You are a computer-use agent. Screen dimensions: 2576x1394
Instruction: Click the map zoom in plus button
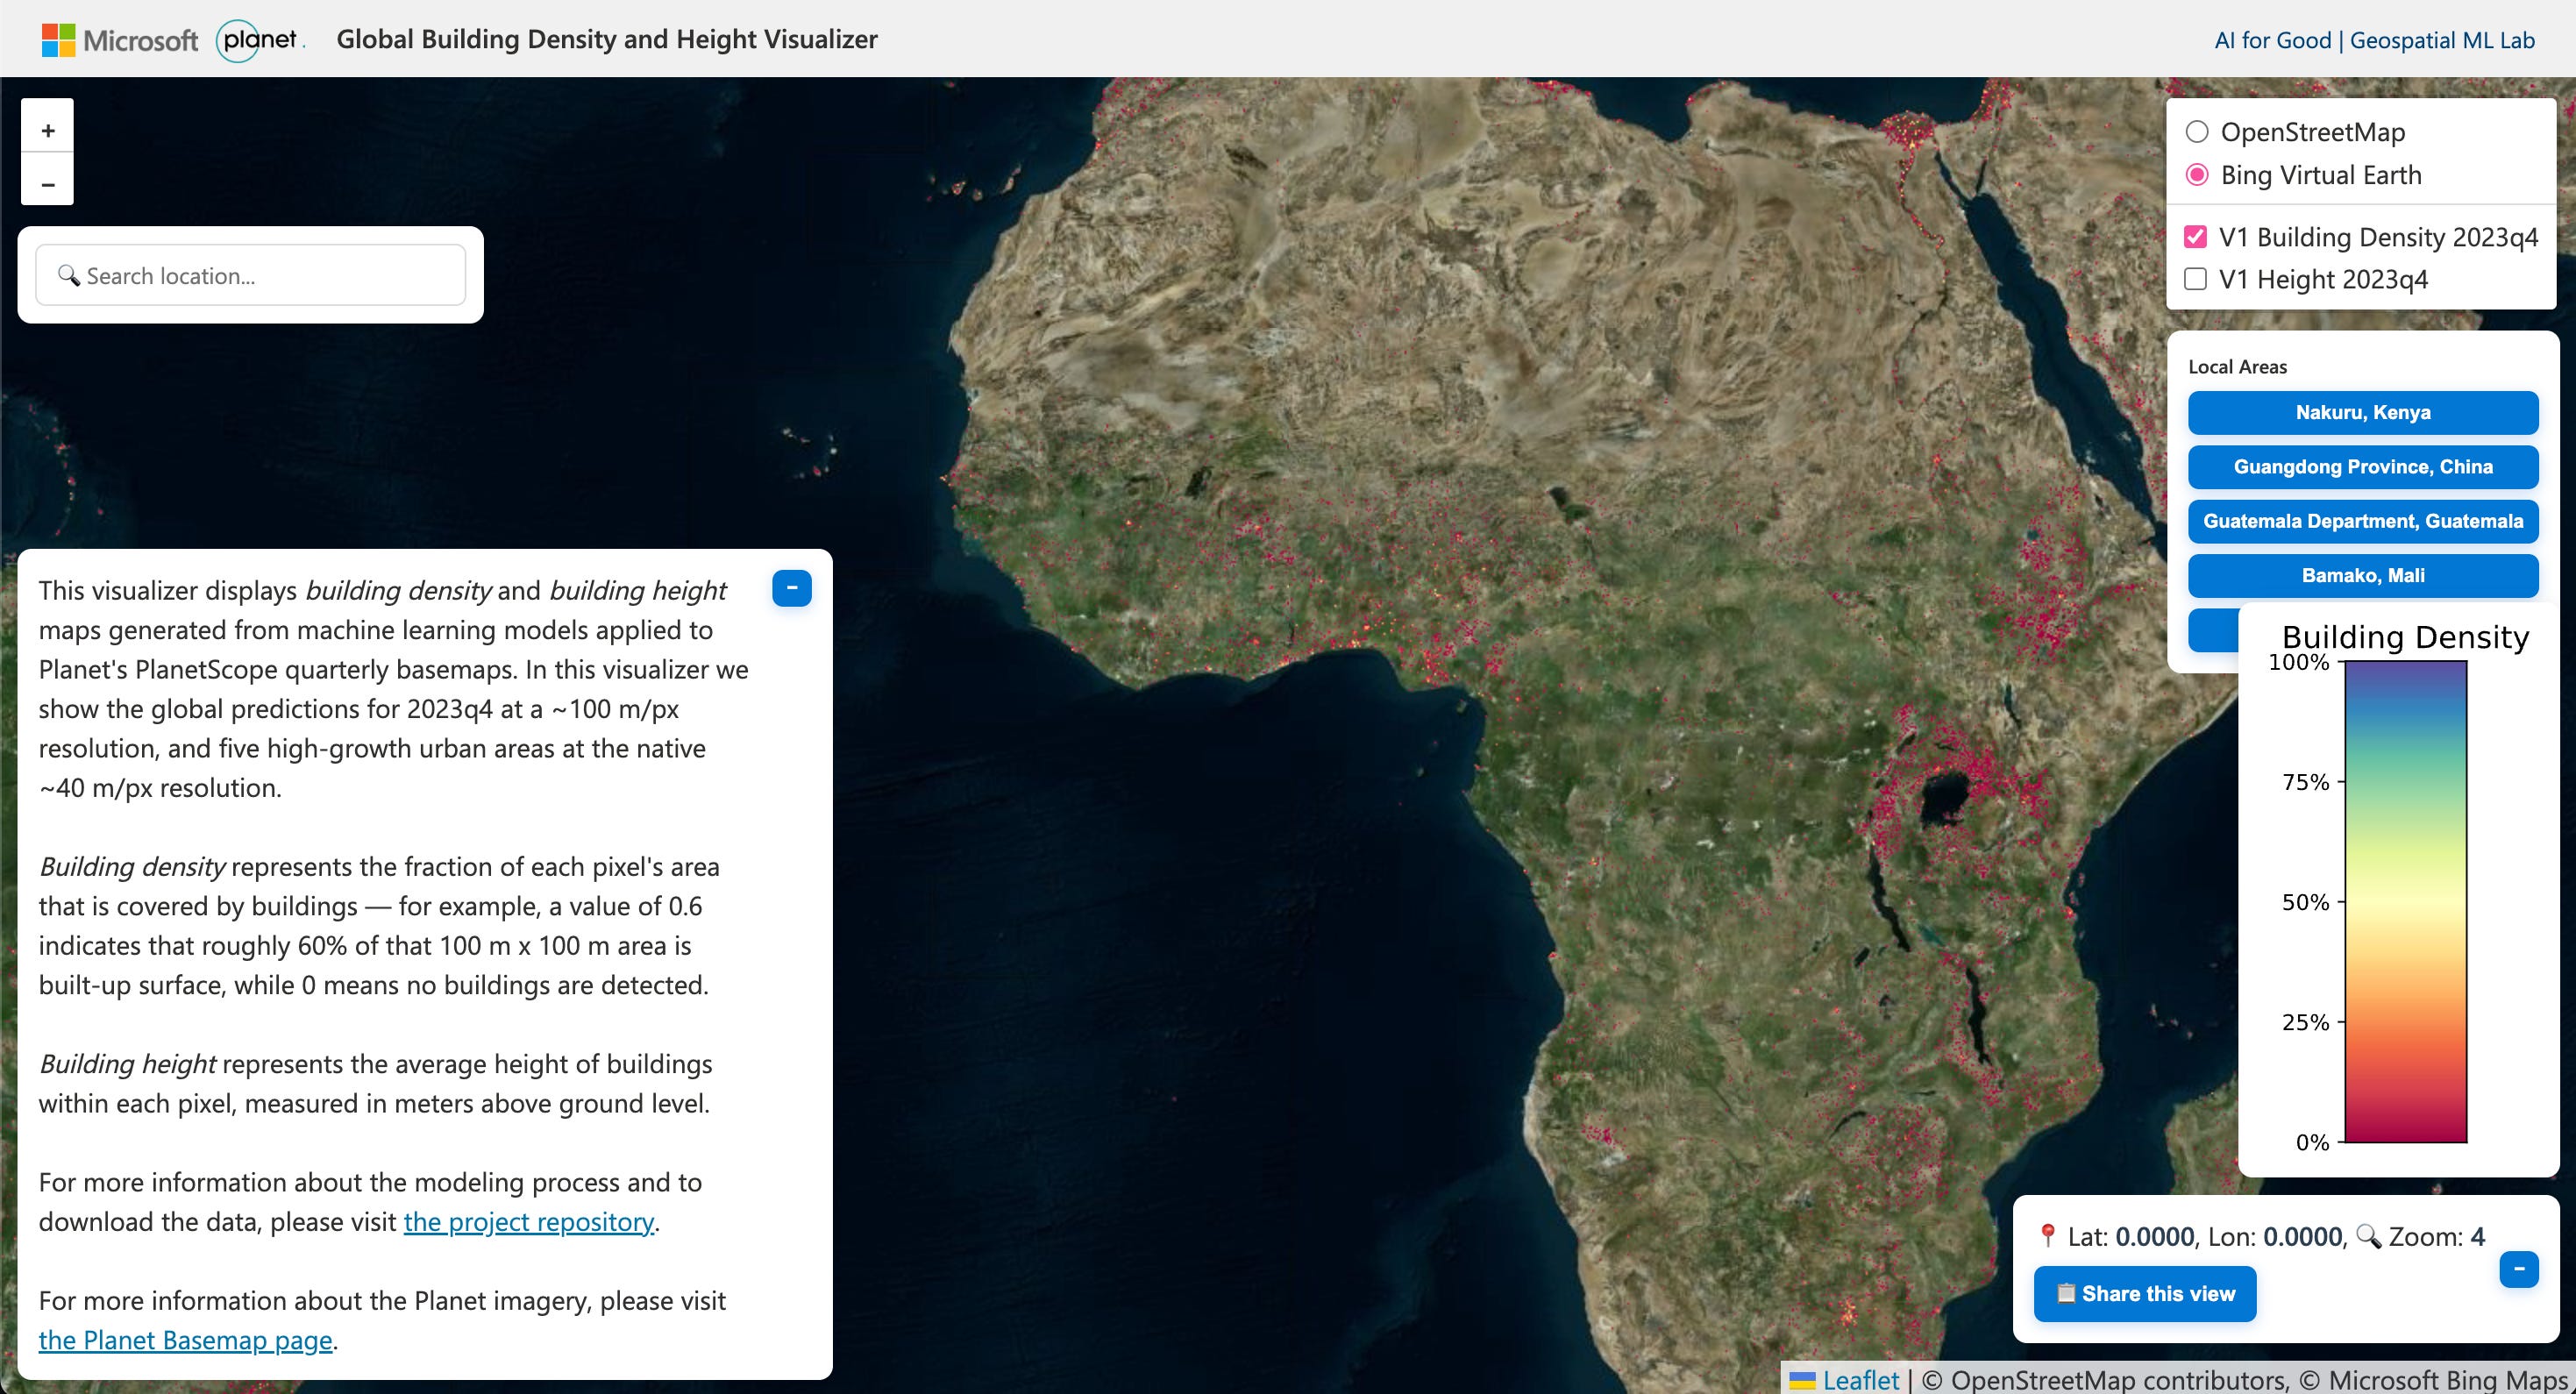pos(47,130)
